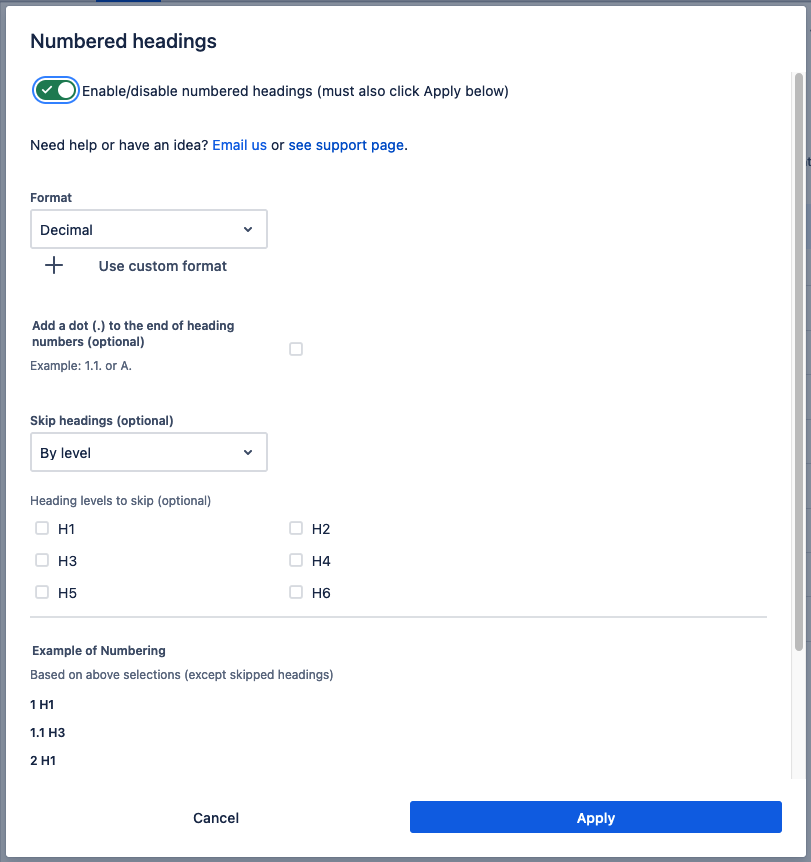Tick the H4 heading level checkbox
This screenshot has height=862, width=811.
tap(296, 560)
